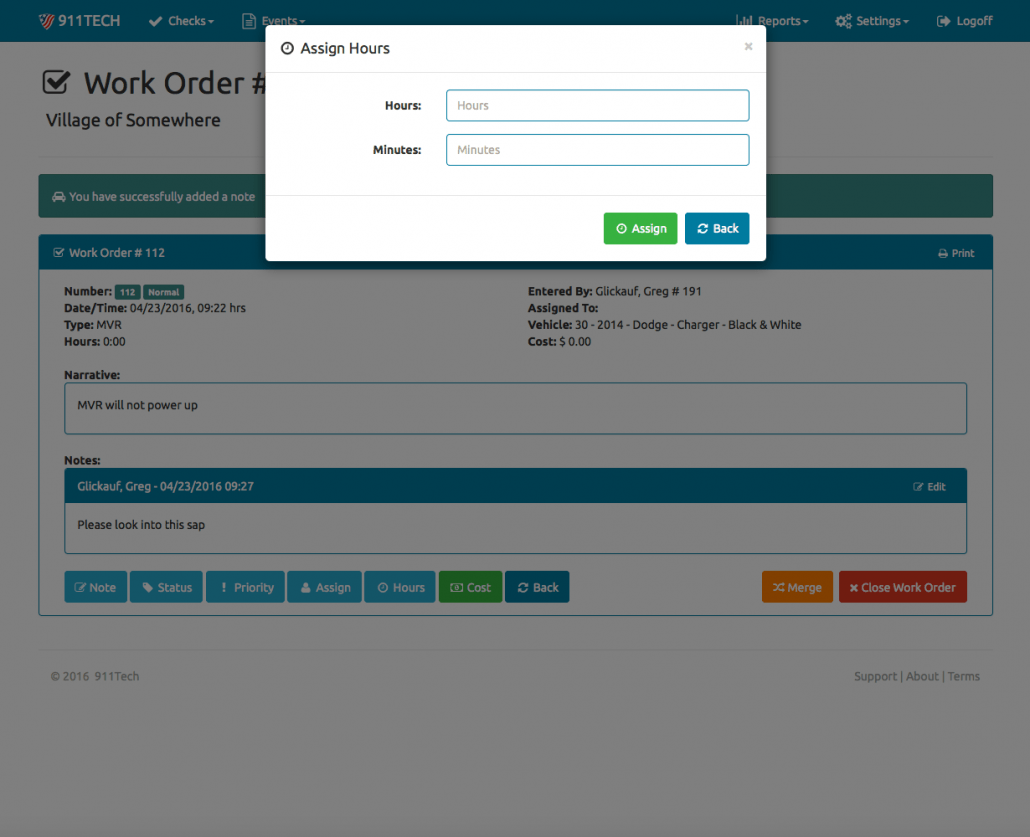Screen dimensions: 1030x837
Task: Expand the Reports dropdown menu
Action: click(x=771, y=21)
